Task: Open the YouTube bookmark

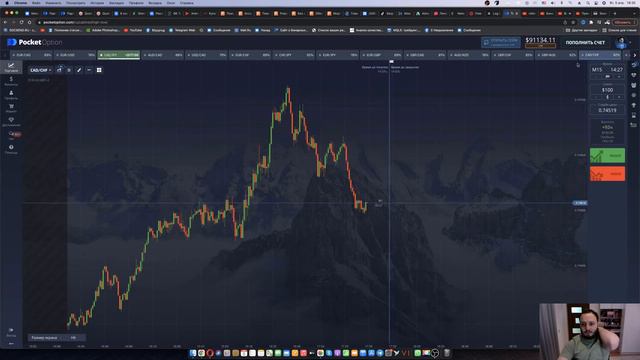Action: pos(133,30)
